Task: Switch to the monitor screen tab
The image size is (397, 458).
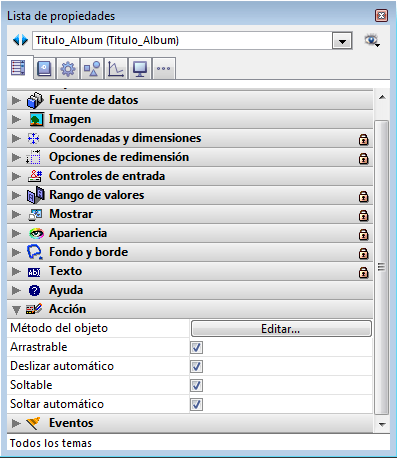Action: coord(140,69)
